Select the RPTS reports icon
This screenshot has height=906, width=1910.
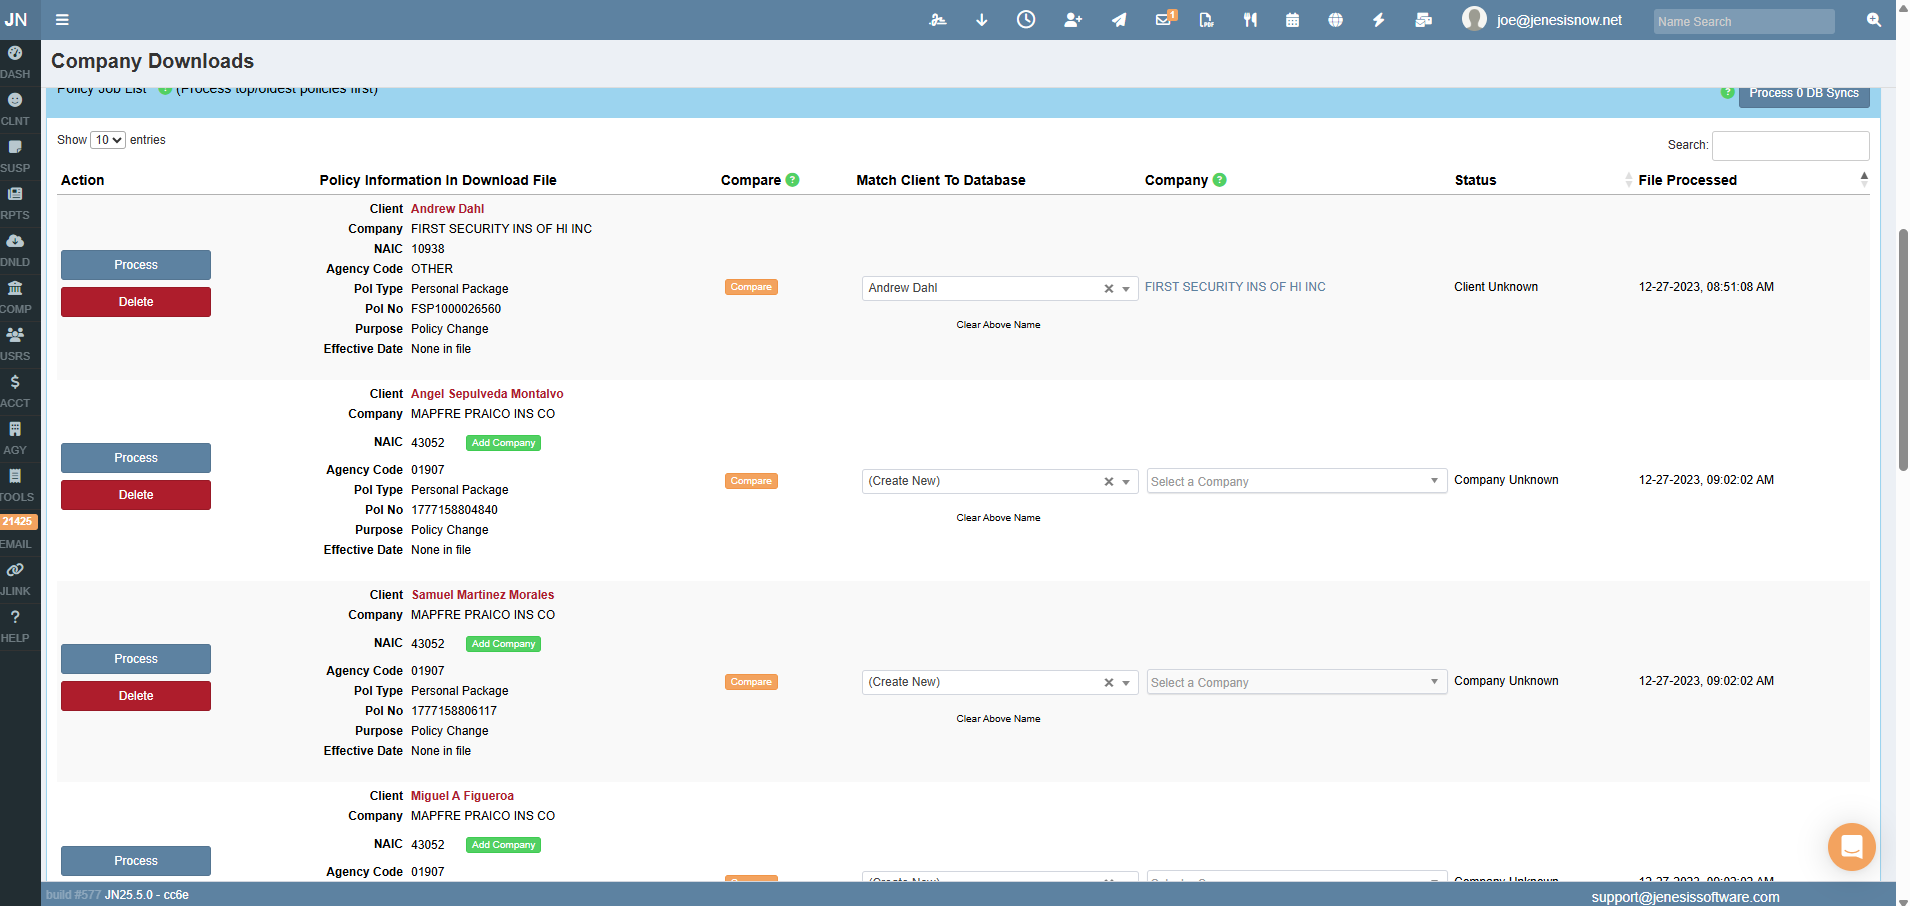click(16, 201)
